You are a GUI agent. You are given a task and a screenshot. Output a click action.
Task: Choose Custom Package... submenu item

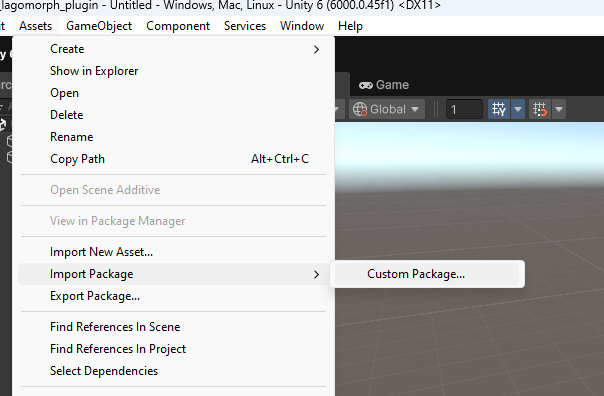coord(427,274)
